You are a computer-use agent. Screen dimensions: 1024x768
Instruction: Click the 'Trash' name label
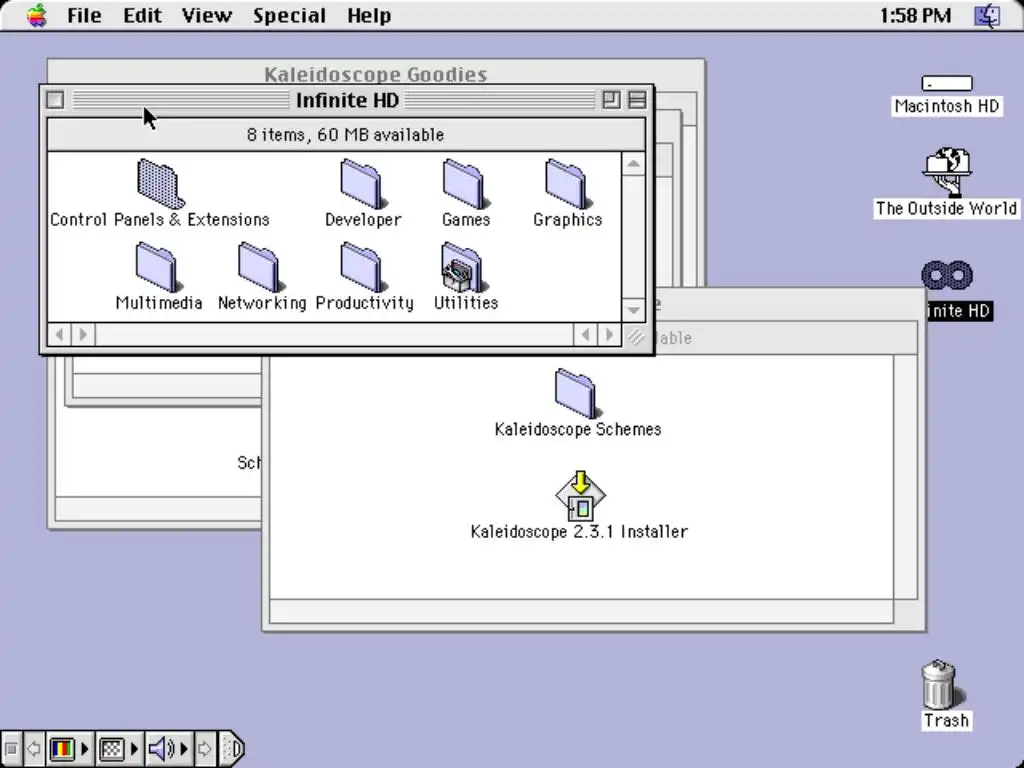coord(946,720)
